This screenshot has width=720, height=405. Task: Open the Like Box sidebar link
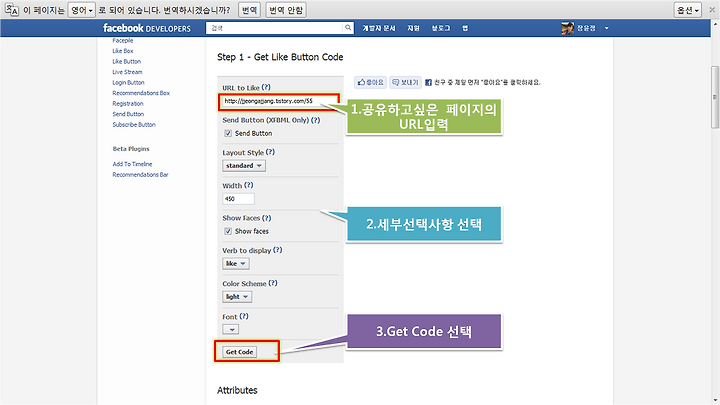pyautogui.click(x=123, y=51)
